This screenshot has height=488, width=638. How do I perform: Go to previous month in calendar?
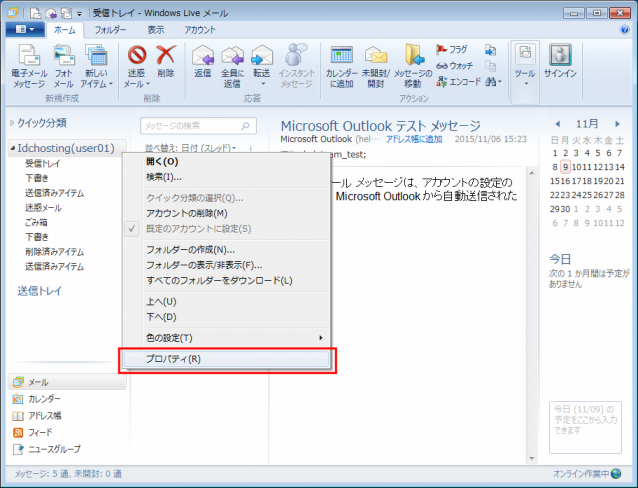(557, 124)
